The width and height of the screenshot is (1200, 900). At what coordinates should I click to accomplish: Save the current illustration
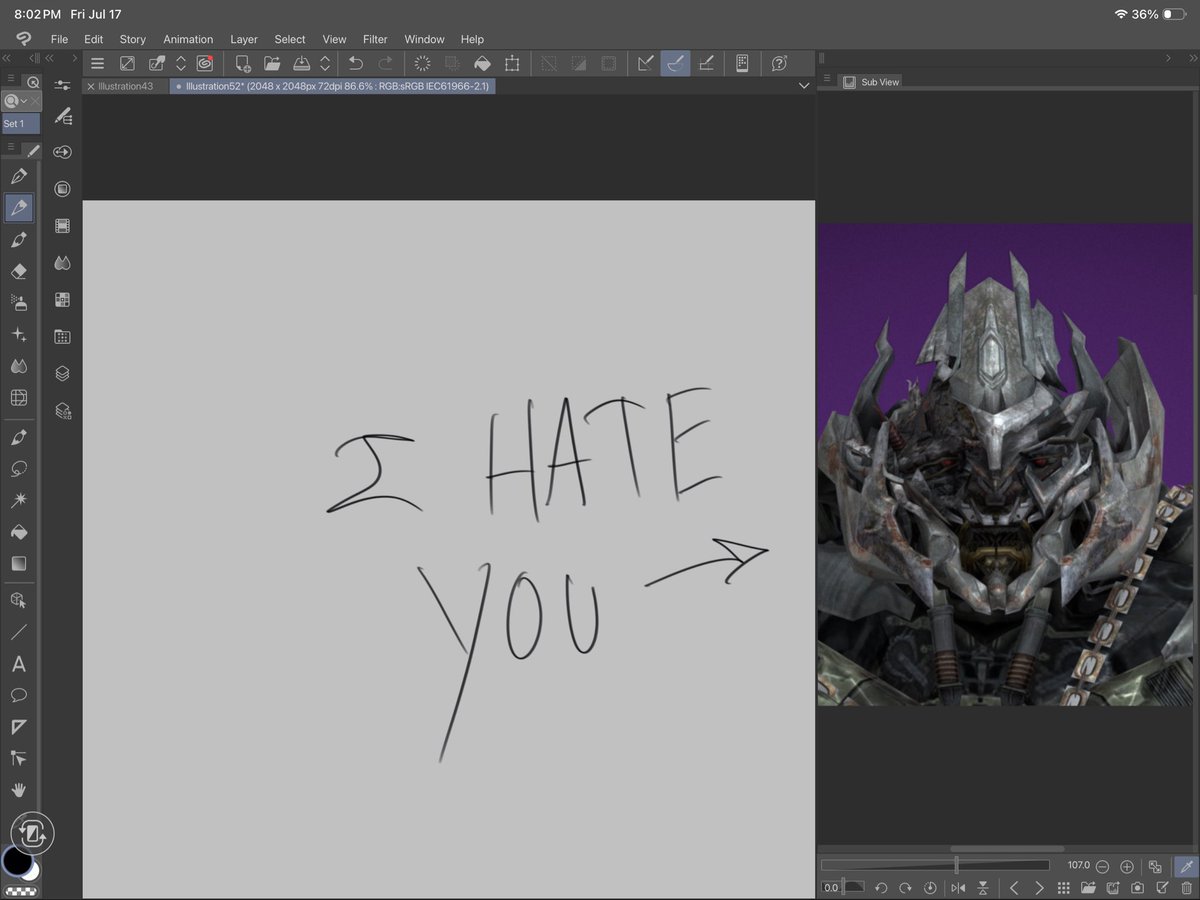point(301,63)
